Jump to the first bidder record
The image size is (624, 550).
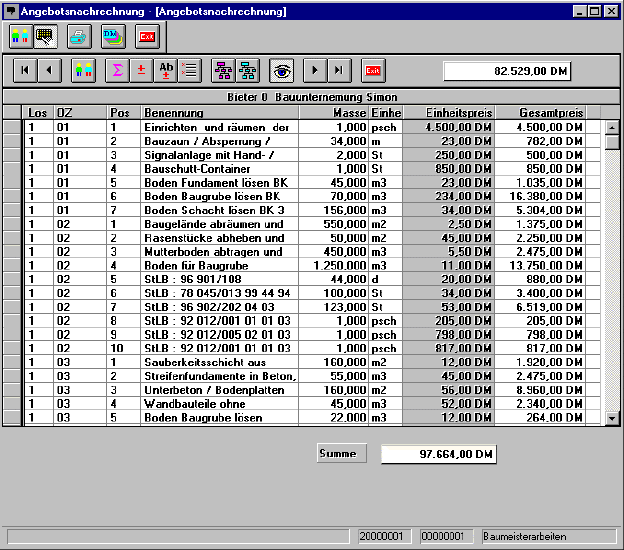[24, 70]
